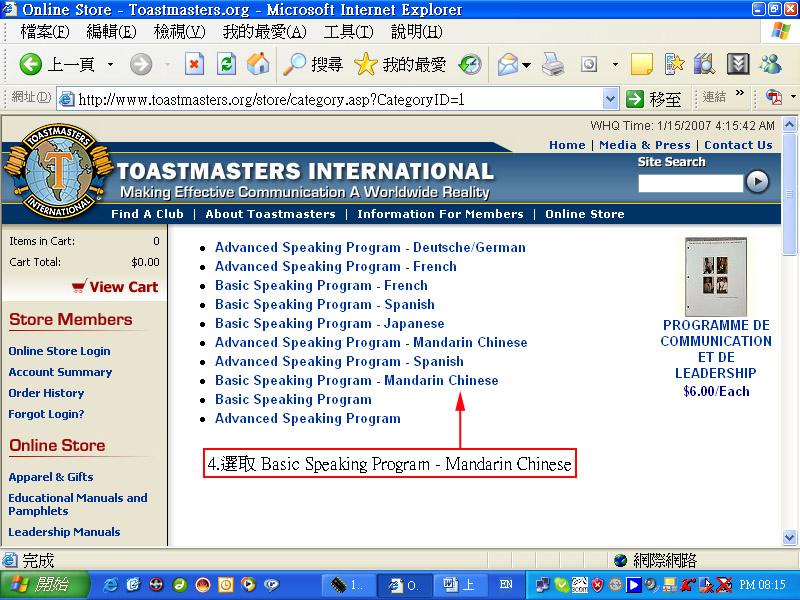Refresh the page with the toolbar Refresh icon
Viewport: 800px width, 600px height.
click(226, 65)
